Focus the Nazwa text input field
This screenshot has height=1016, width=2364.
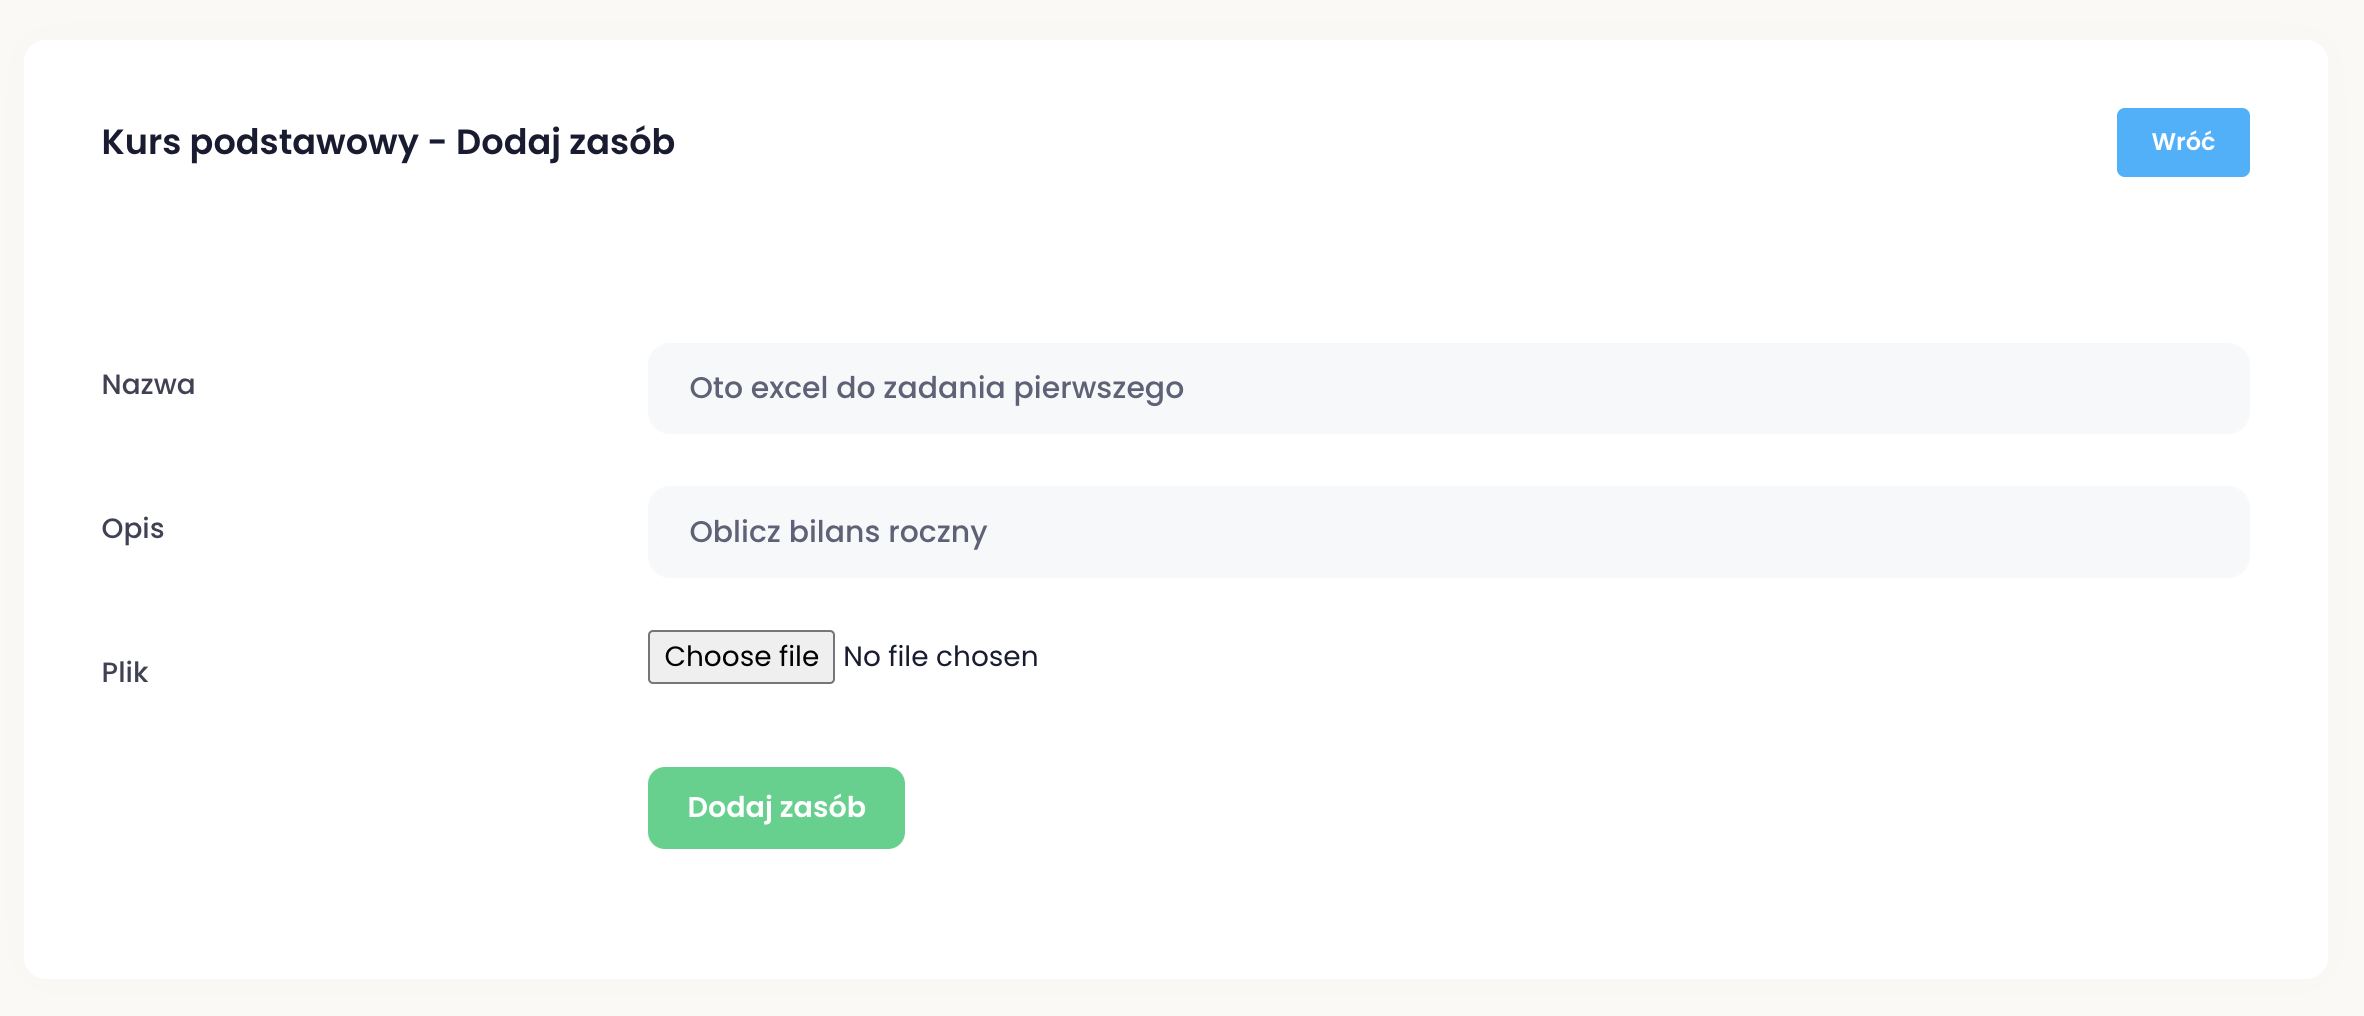click(x=1600, y=388)
